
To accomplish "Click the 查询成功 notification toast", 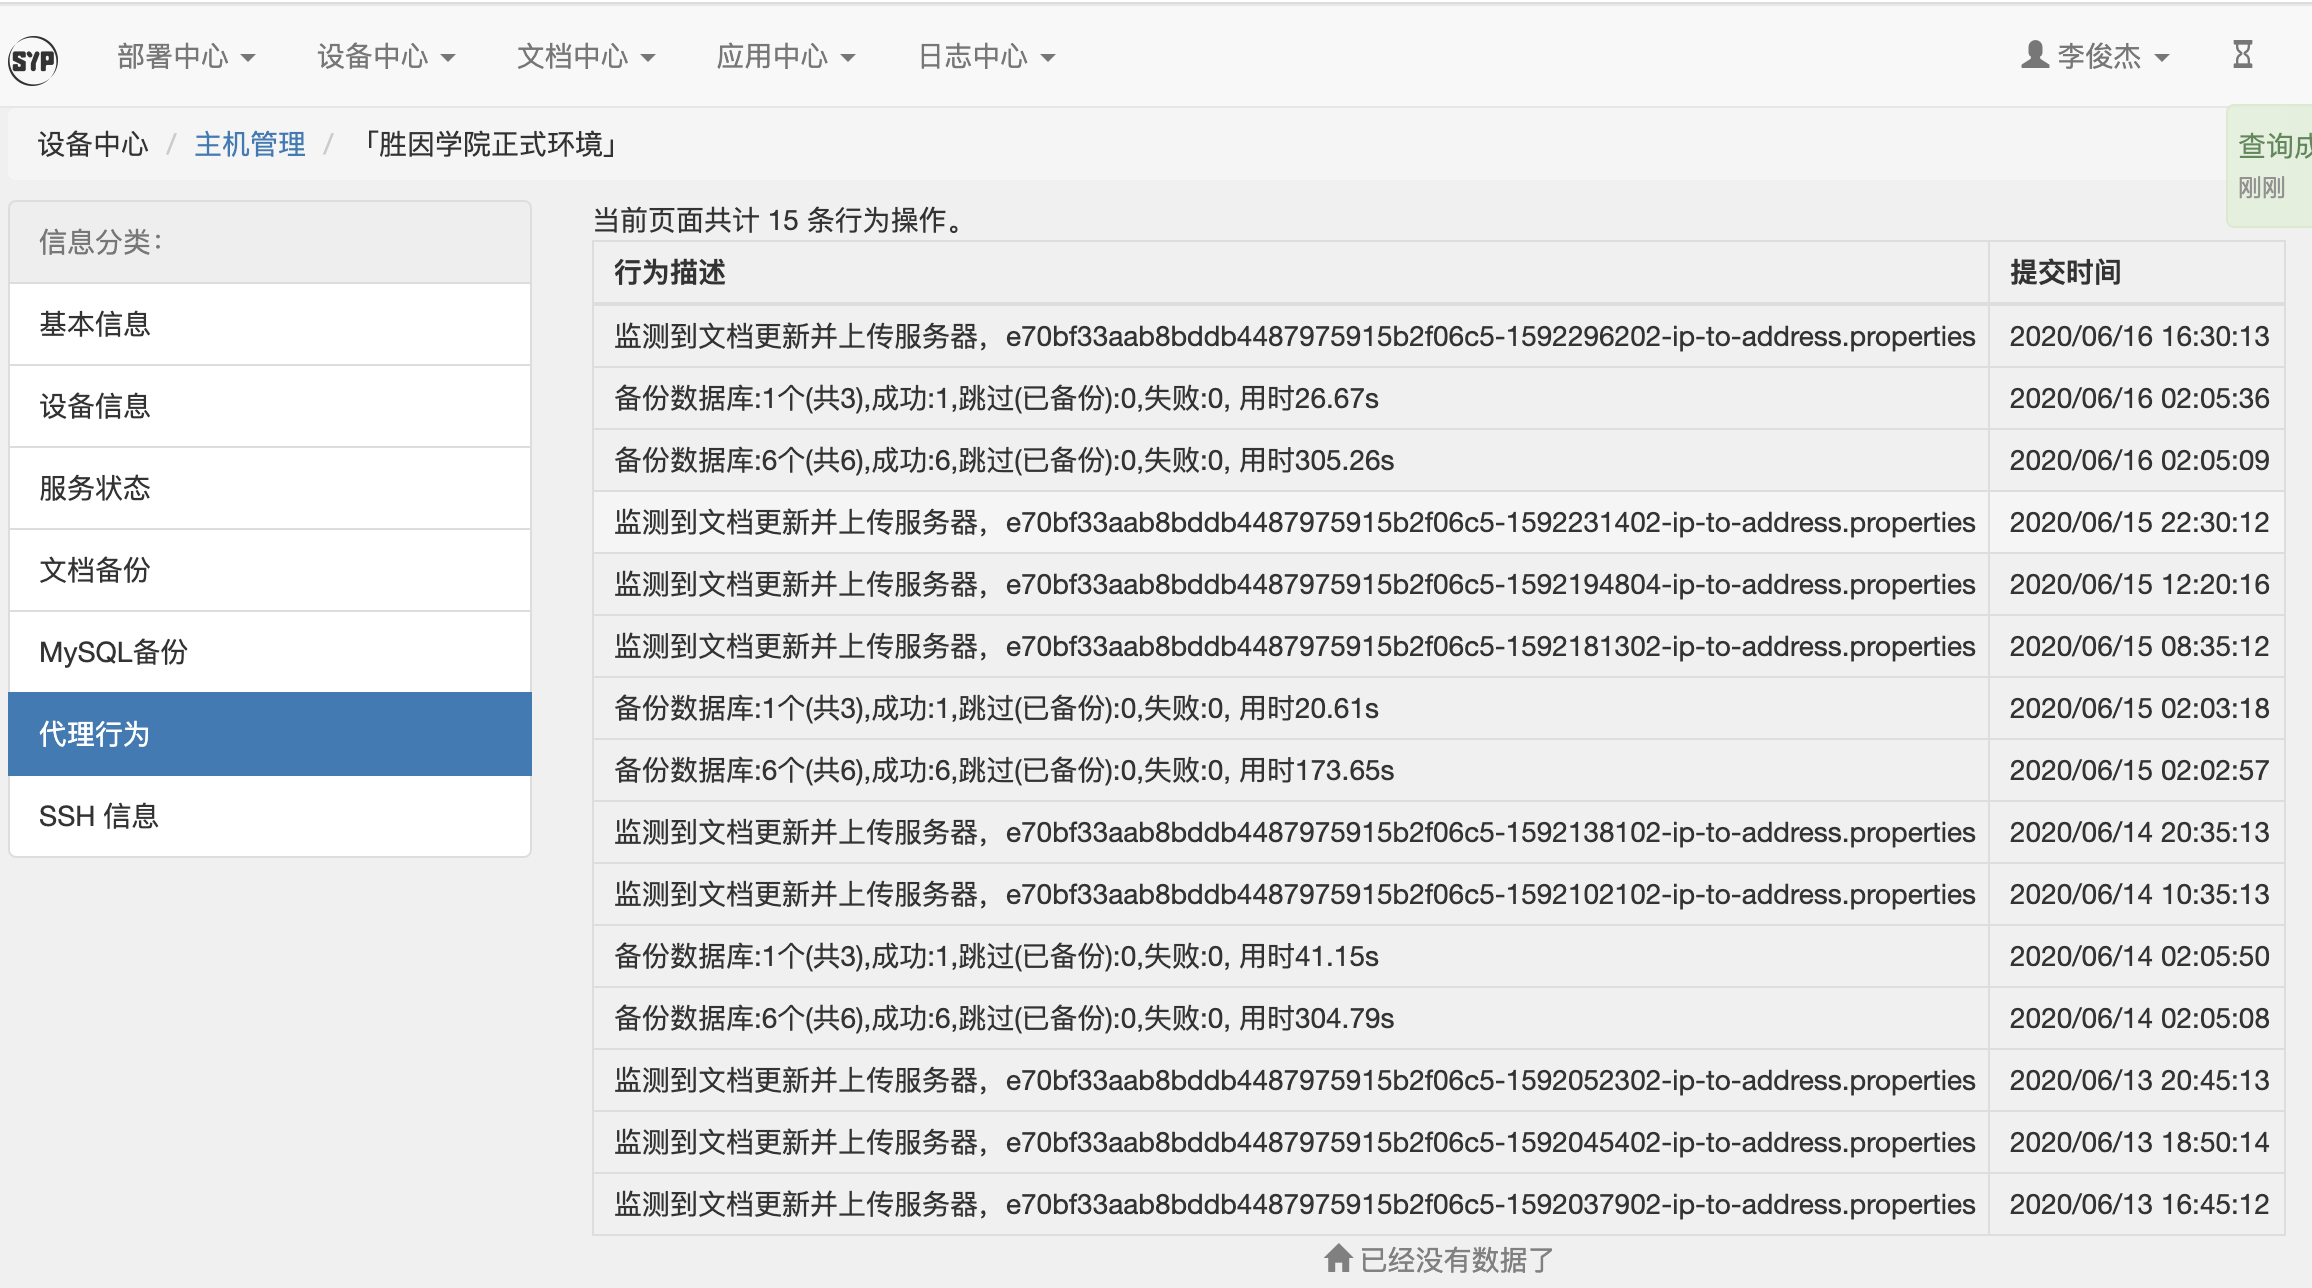I will tap(2270, 166).
